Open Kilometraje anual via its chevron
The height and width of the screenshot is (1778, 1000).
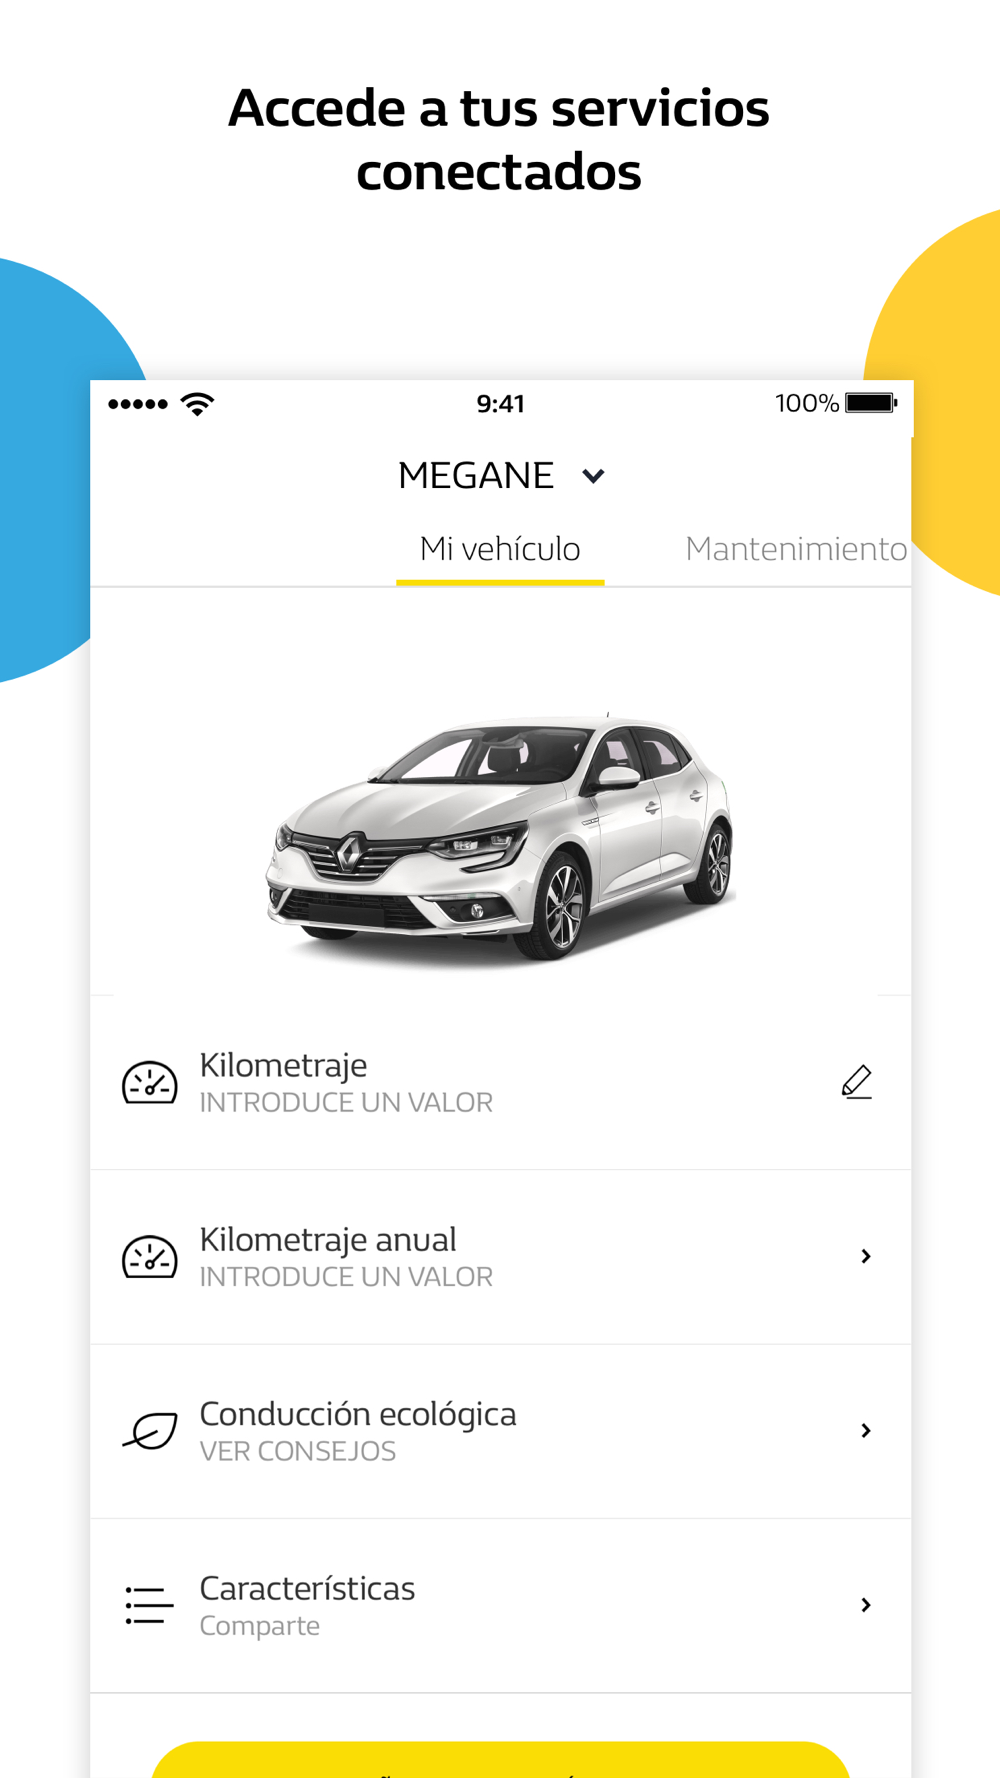pos(866,1257)
